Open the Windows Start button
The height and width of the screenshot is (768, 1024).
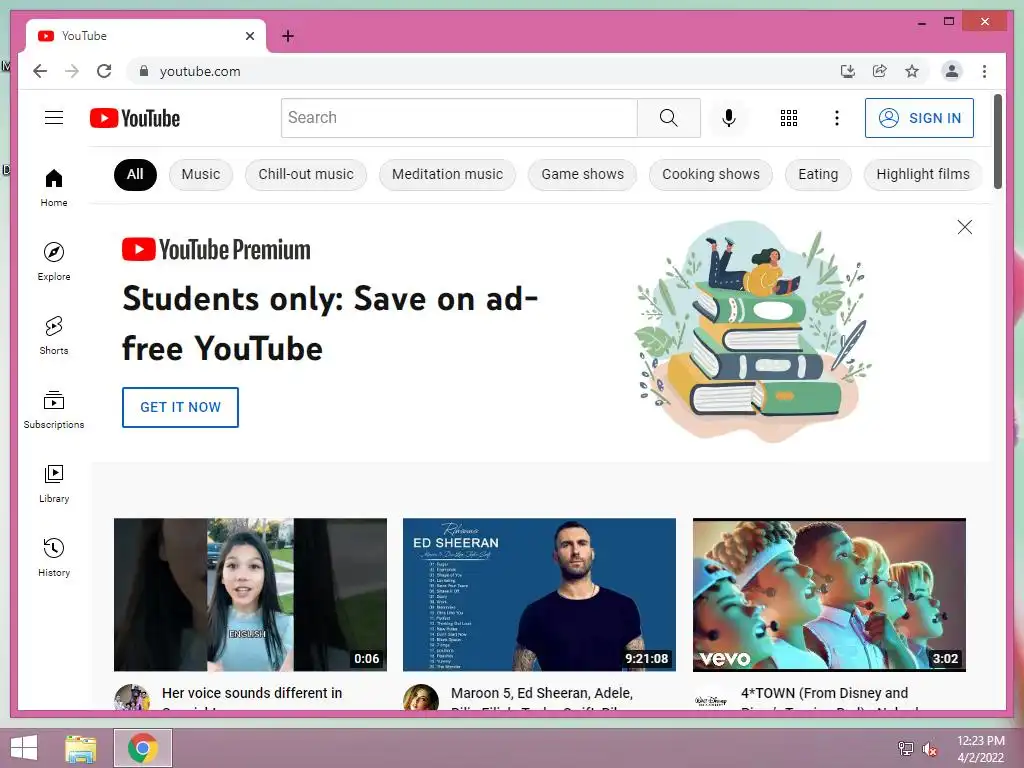tap(24, 748)
